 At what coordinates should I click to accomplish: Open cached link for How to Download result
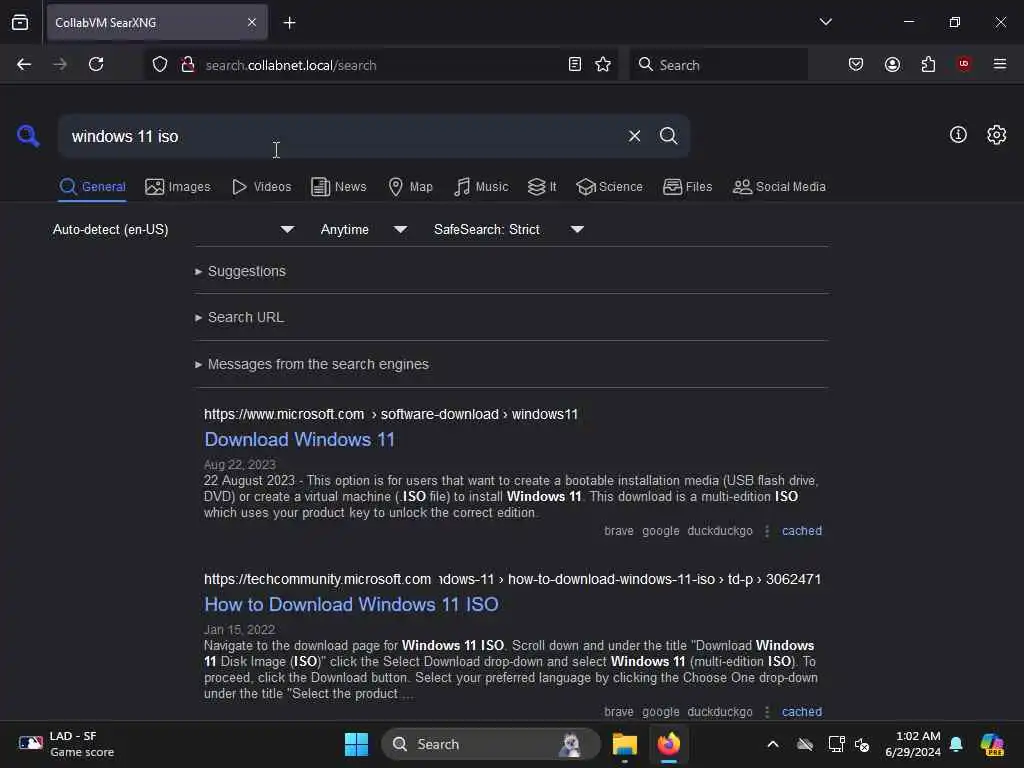pyautogui.click(x=802, y=712)
